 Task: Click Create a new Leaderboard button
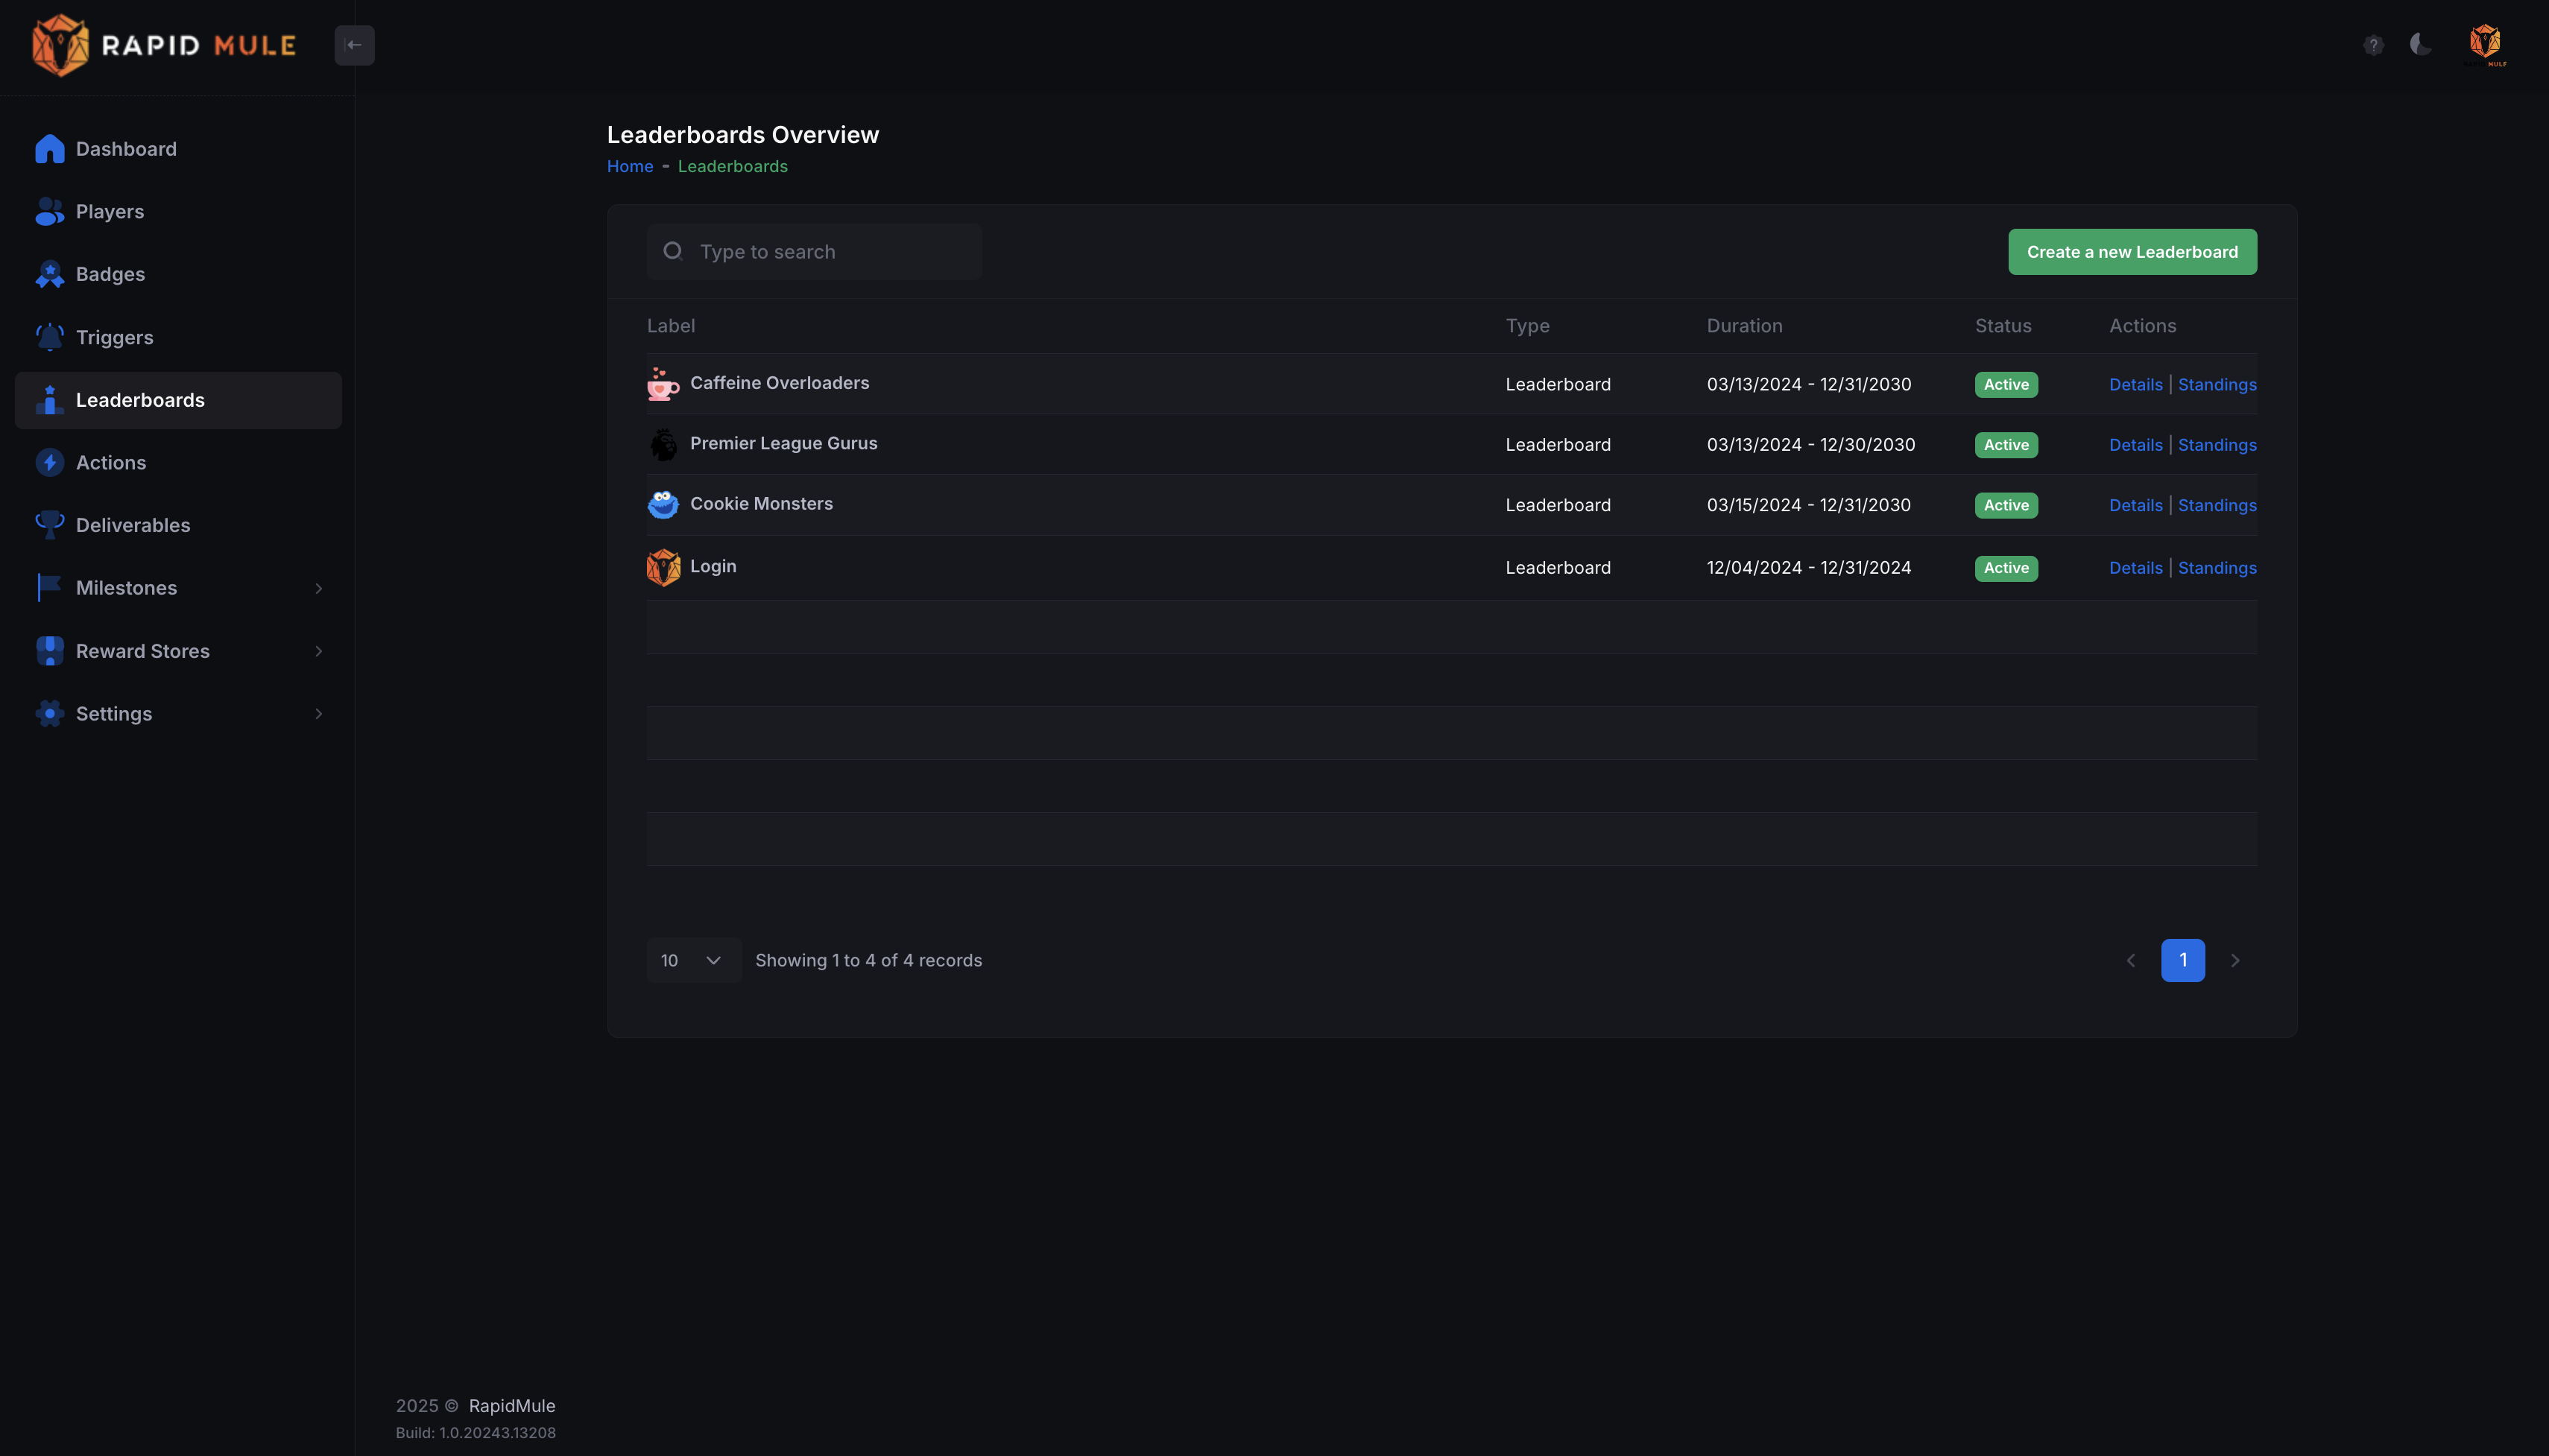click(2132, 252)
